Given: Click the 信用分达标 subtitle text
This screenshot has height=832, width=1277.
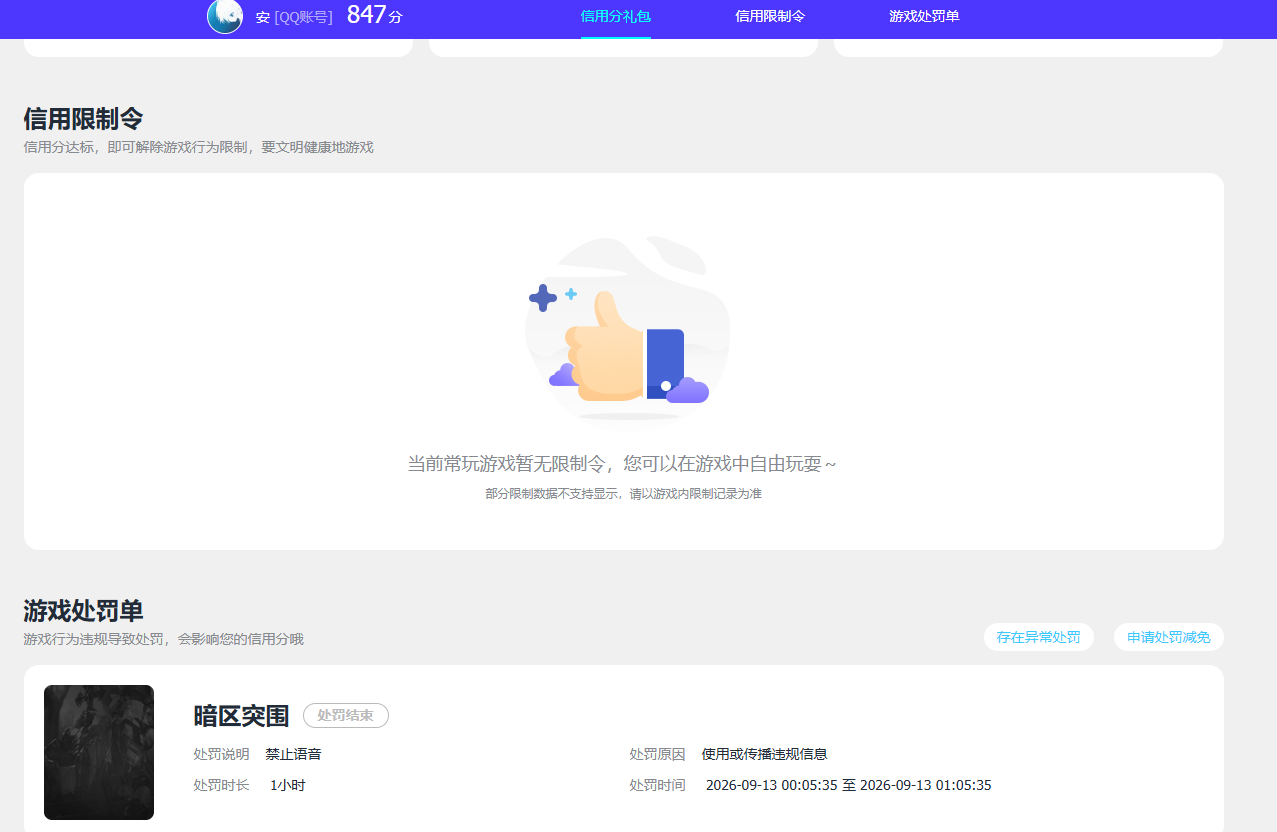Looking at the screenshot, I should click(x=199, y=147).
